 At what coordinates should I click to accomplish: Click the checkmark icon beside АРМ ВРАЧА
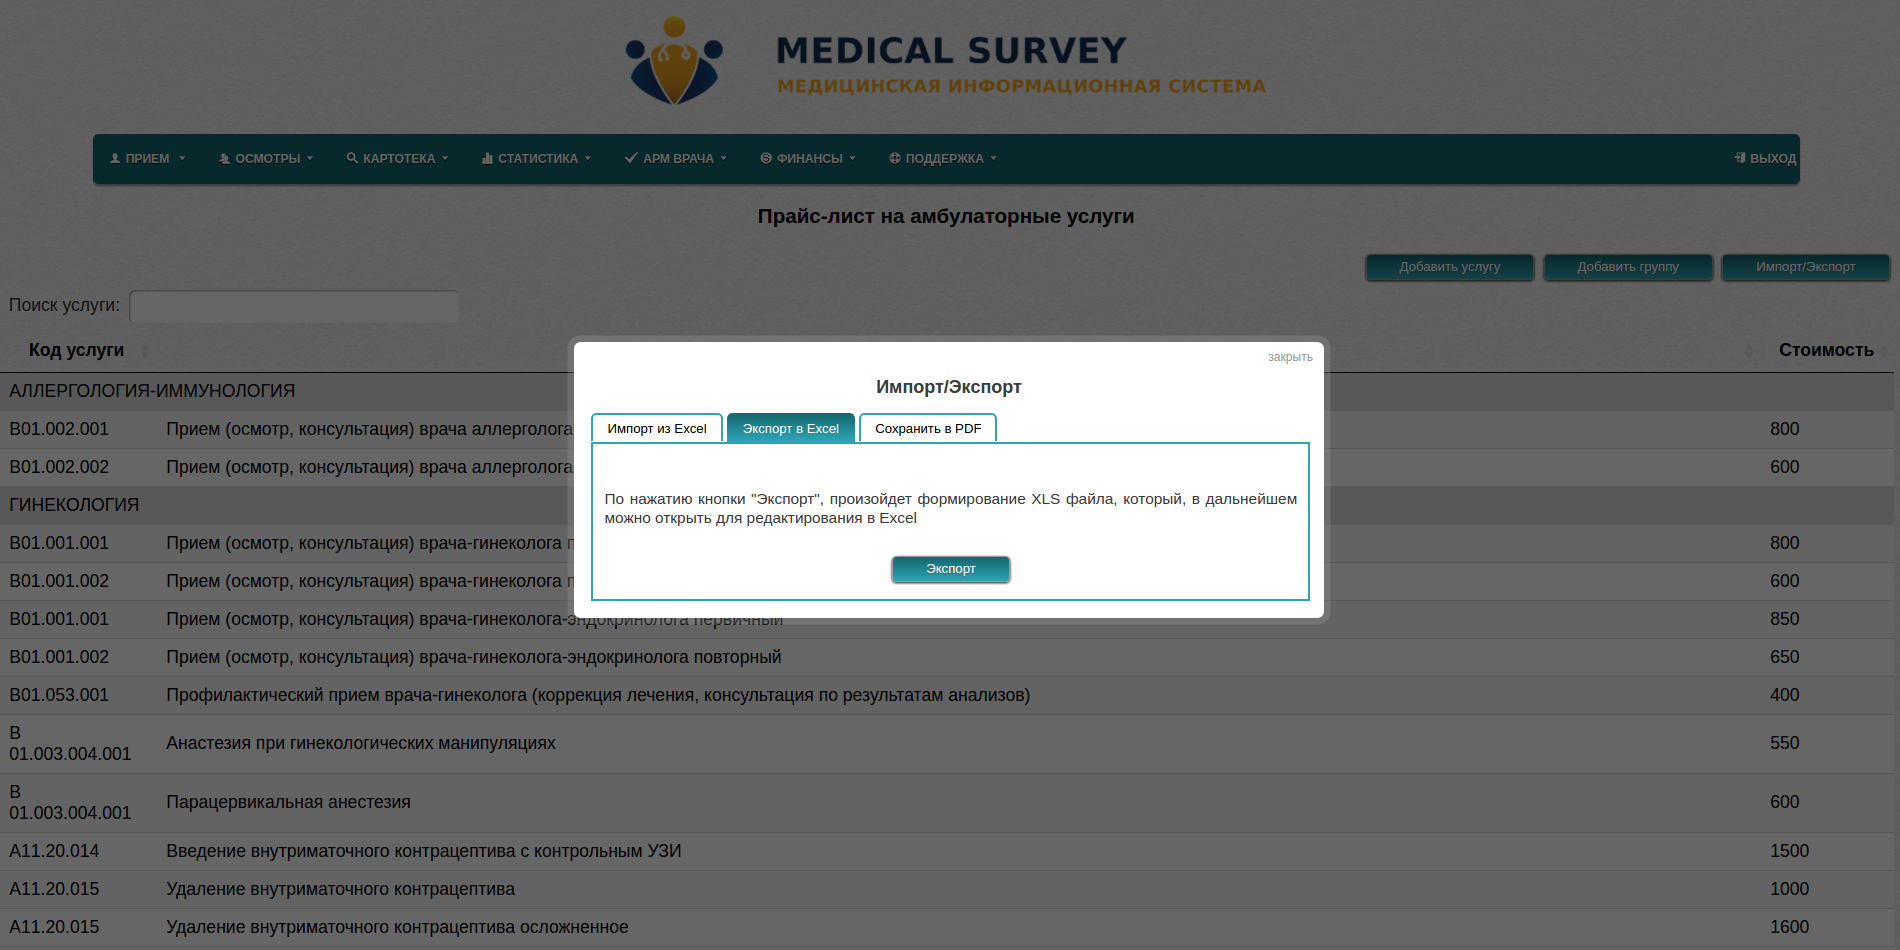click(631, 158)
